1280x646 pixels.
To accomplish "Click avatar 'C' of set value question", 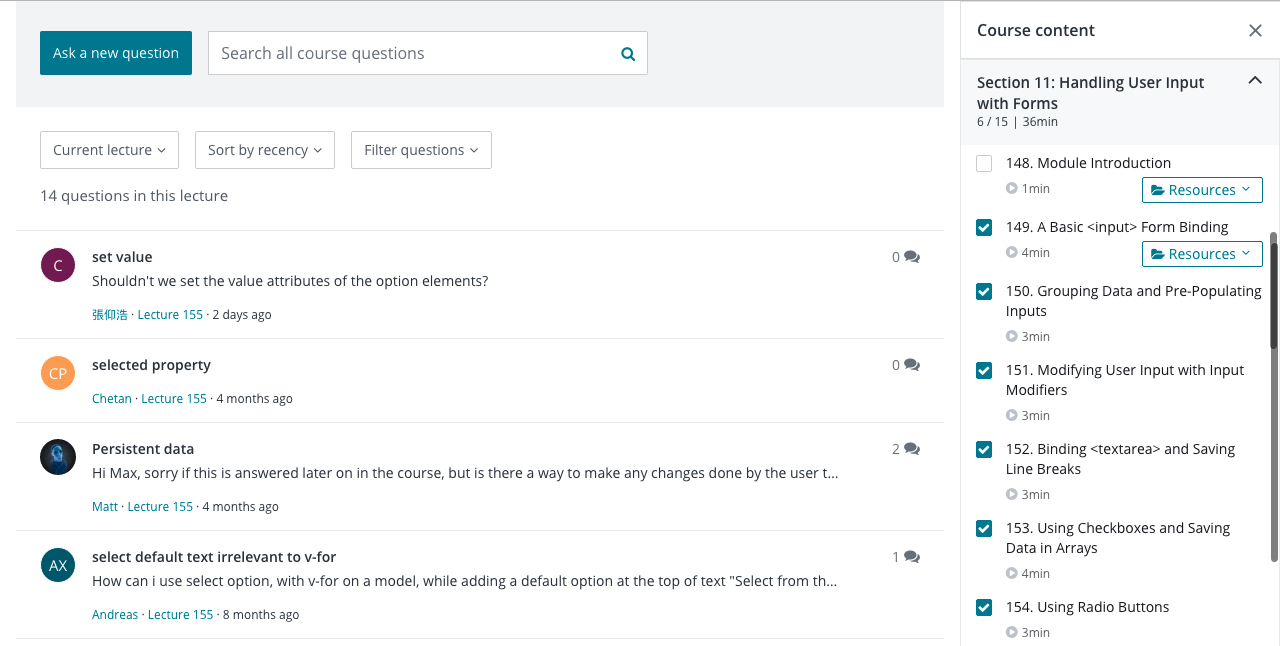I will tap(58, 265).
